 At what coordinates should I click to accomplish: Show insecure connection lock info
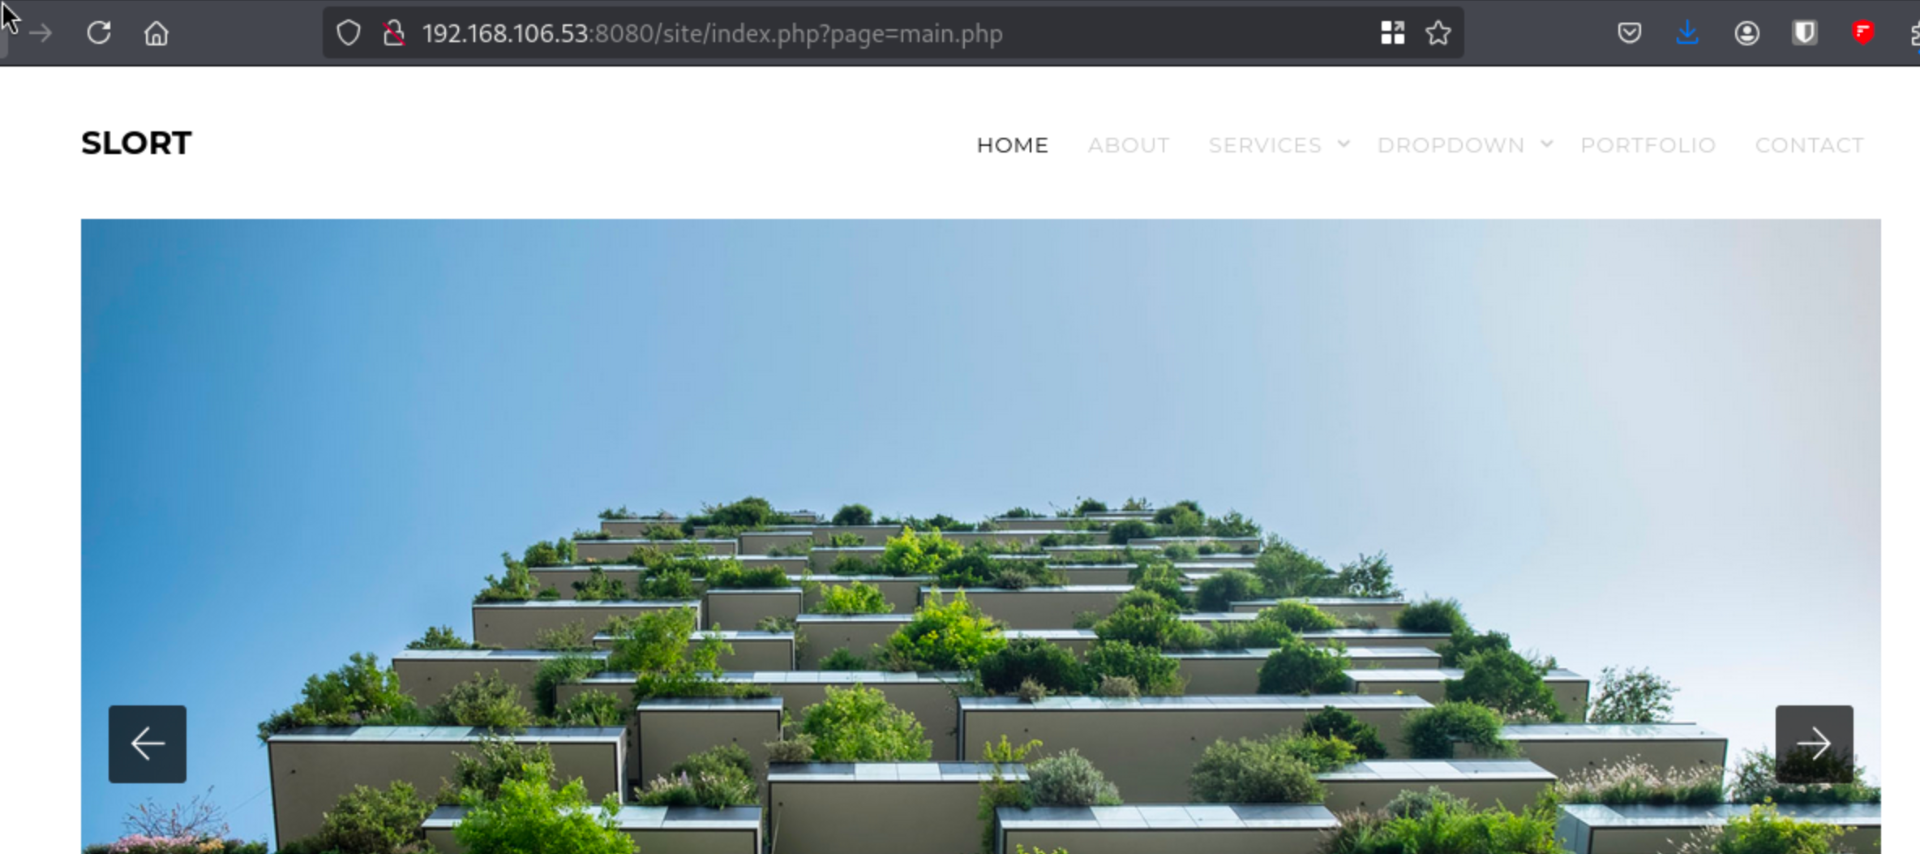(x=394, y=33)
